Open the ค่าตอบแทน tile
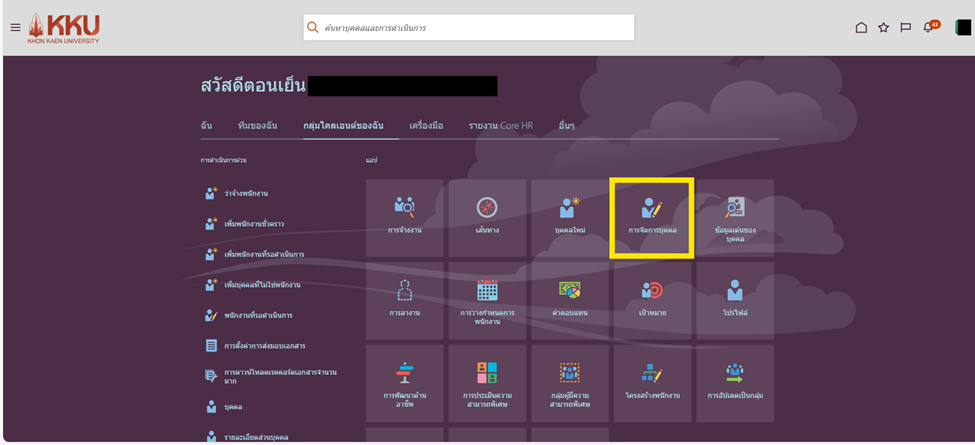This screenshot has width=975, height=445. click(570, 300)
